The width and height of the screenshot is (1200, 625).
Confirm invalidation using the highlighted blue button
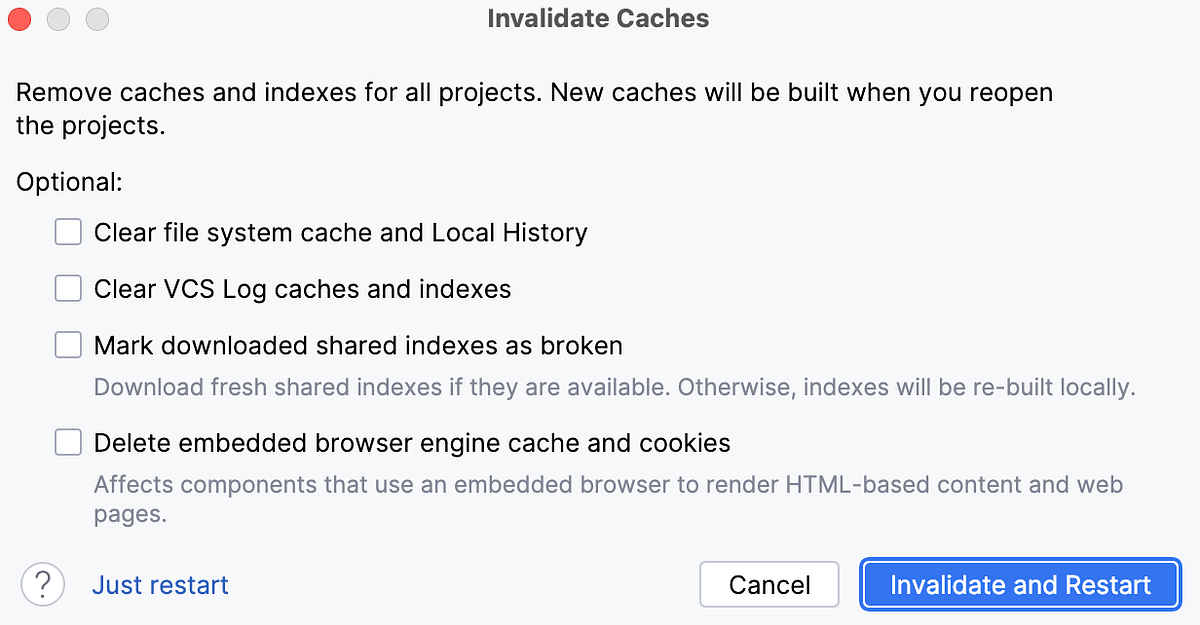point(1019,584)
